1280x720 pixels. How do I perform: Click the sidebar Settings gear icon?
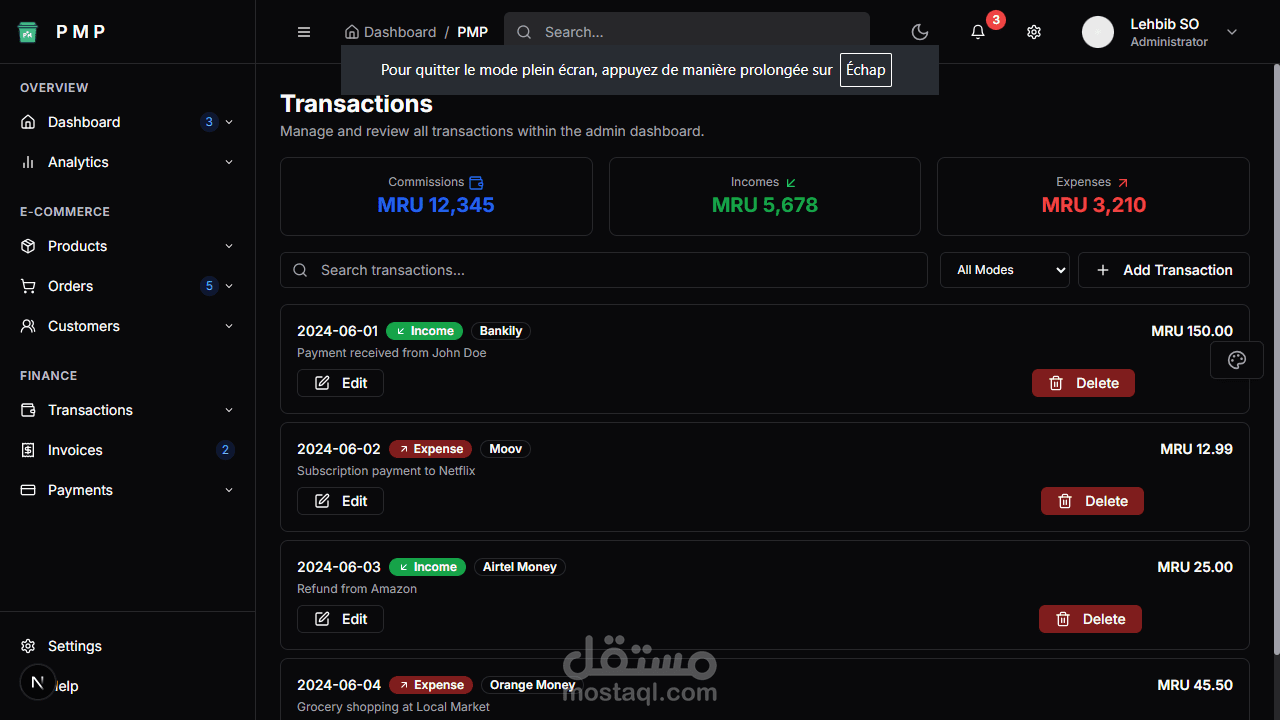coord(28,646)
